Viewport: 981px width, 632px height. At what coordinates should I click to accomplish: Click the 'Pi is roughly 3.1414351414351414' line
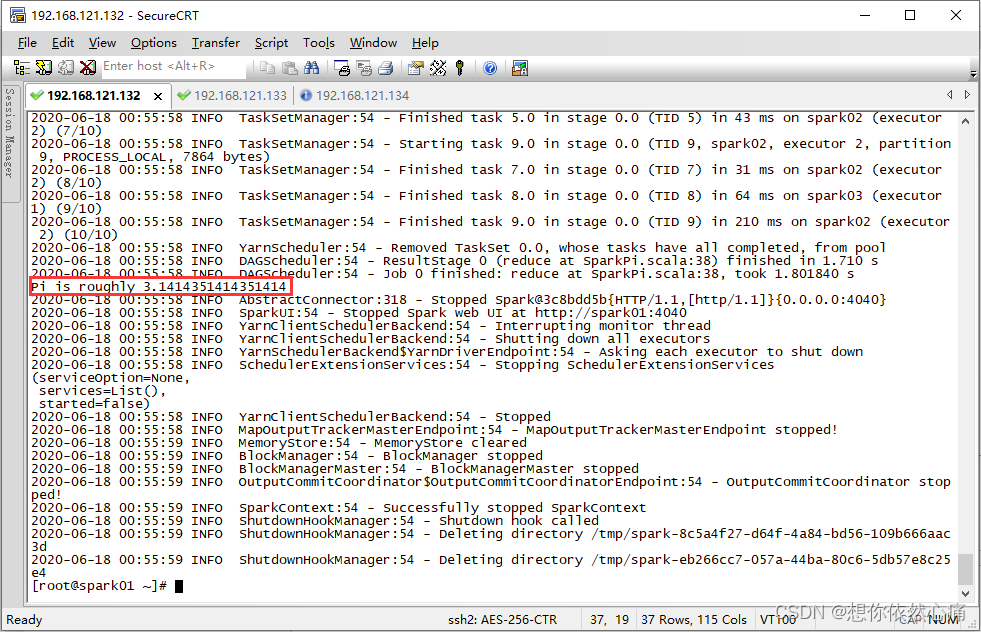(159, 287)
